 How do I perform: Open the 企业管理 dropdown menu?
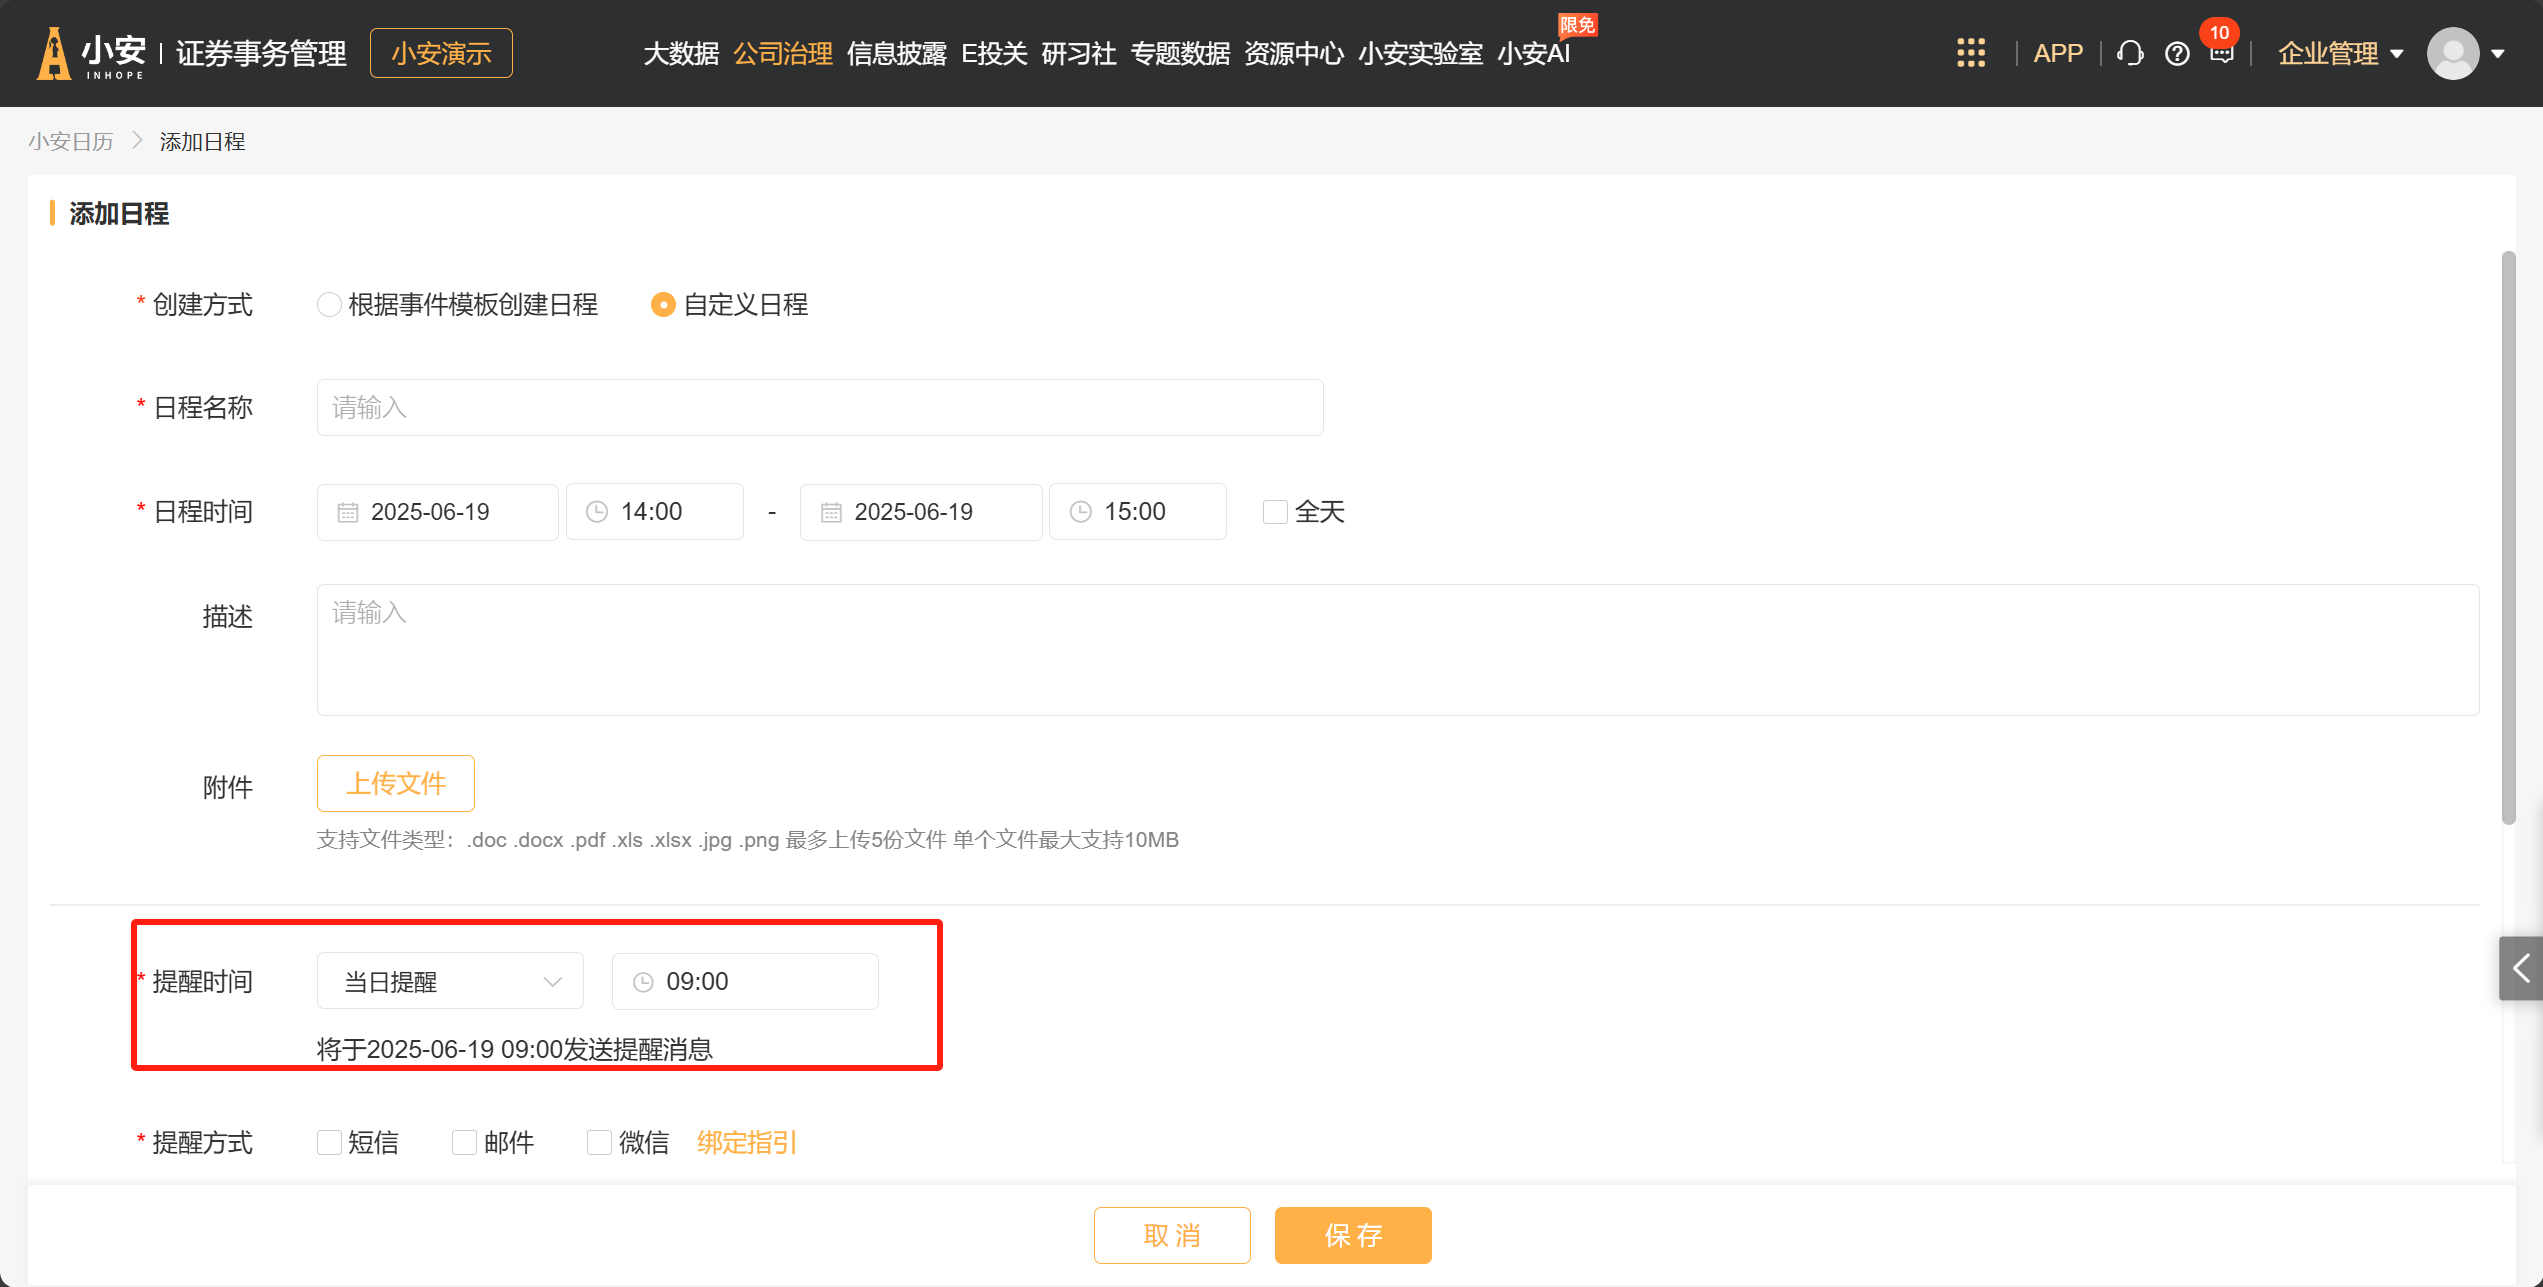(2340, 53)
